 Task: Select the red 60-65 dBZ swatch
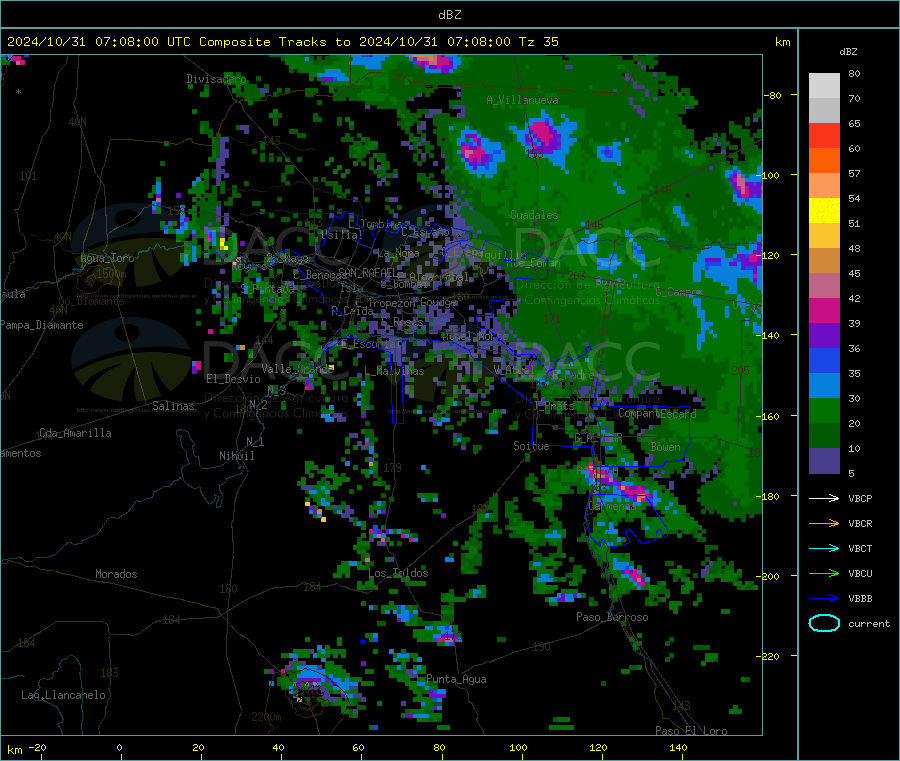pyautogui.click(x=824, y=135)
